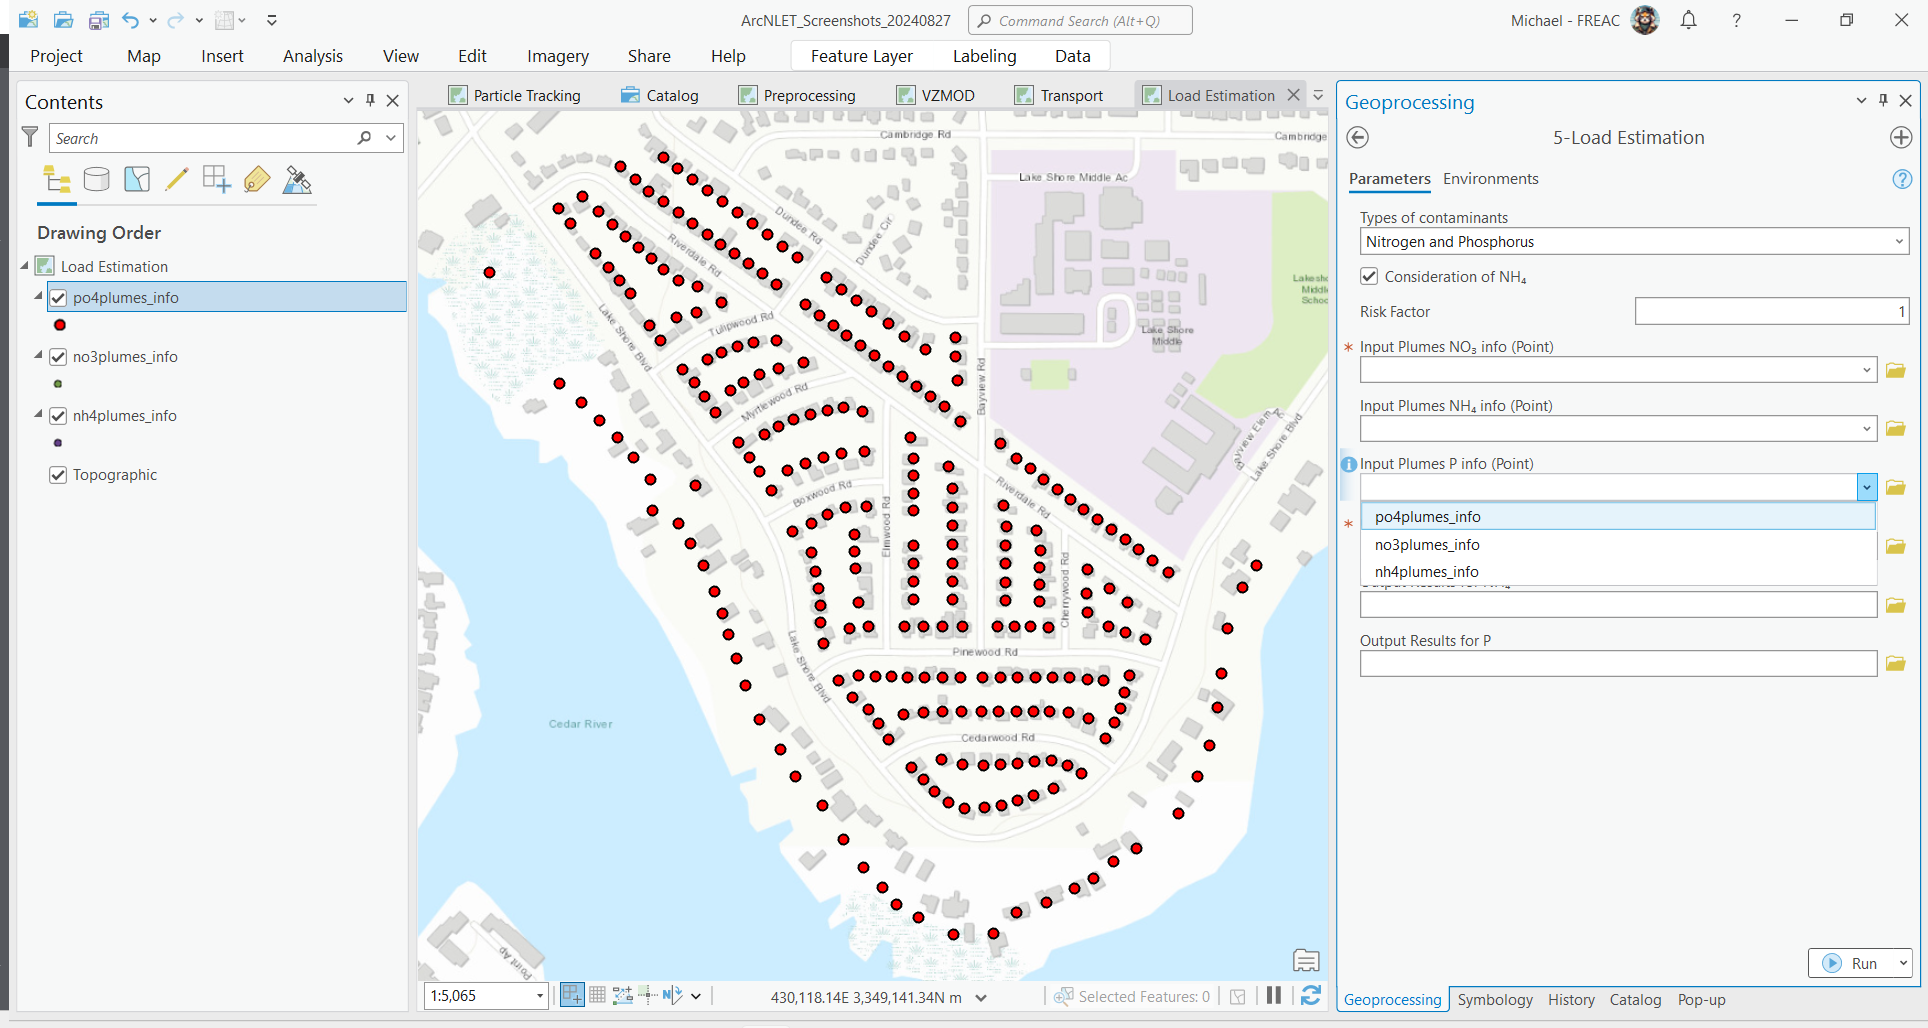1928x1028 pixels.
Task: Switch to Environments tab
Action: click(1490, 179)
